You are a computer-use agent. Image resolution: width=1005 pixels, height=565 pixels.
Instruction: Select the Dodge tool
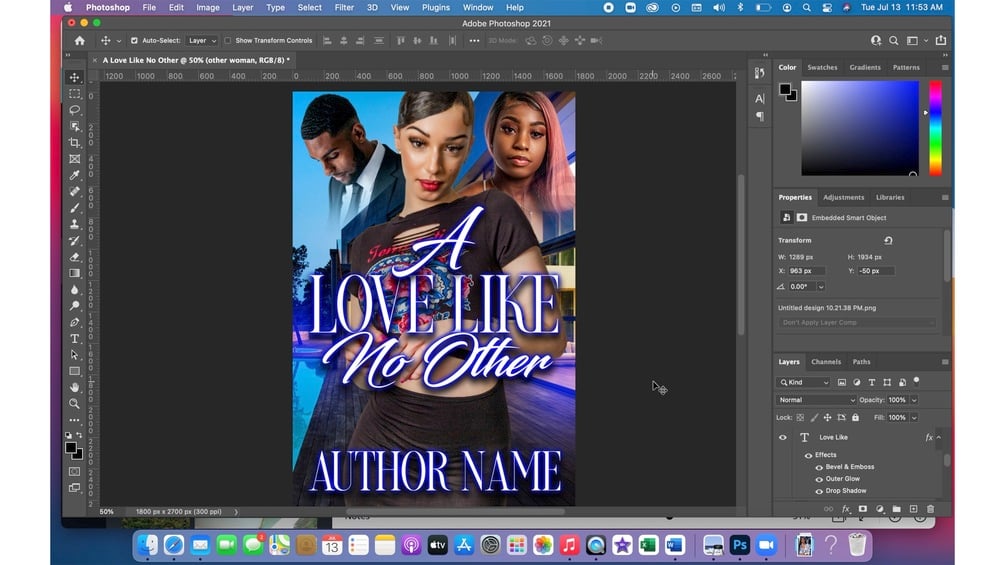click(x=74, y=306)
